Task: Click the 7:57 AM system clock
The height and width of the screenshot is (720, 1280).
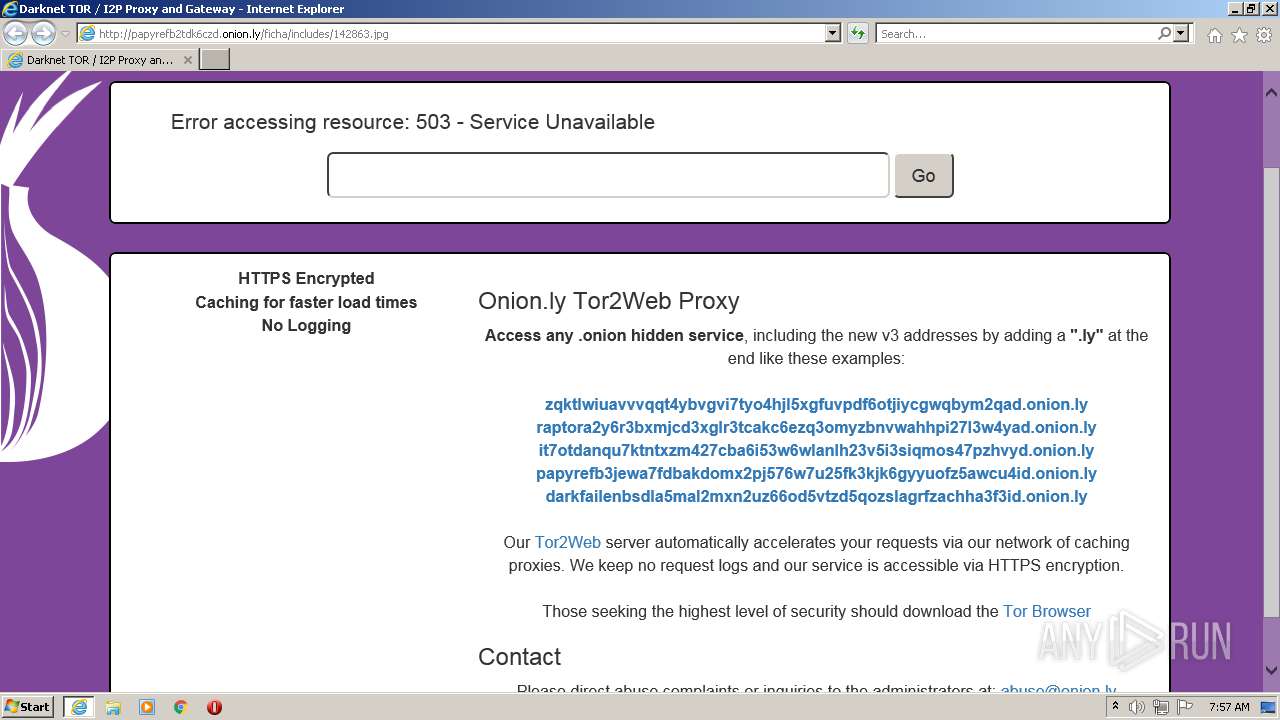Action: coord(1229,707)
